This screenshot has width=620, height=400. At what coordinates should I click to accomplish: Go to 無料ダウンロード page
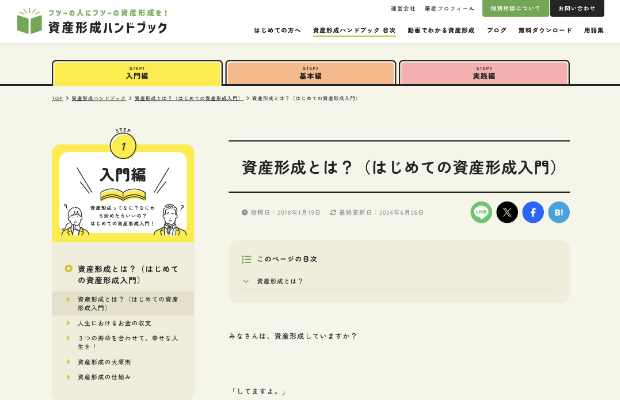(x=545, y=31)
